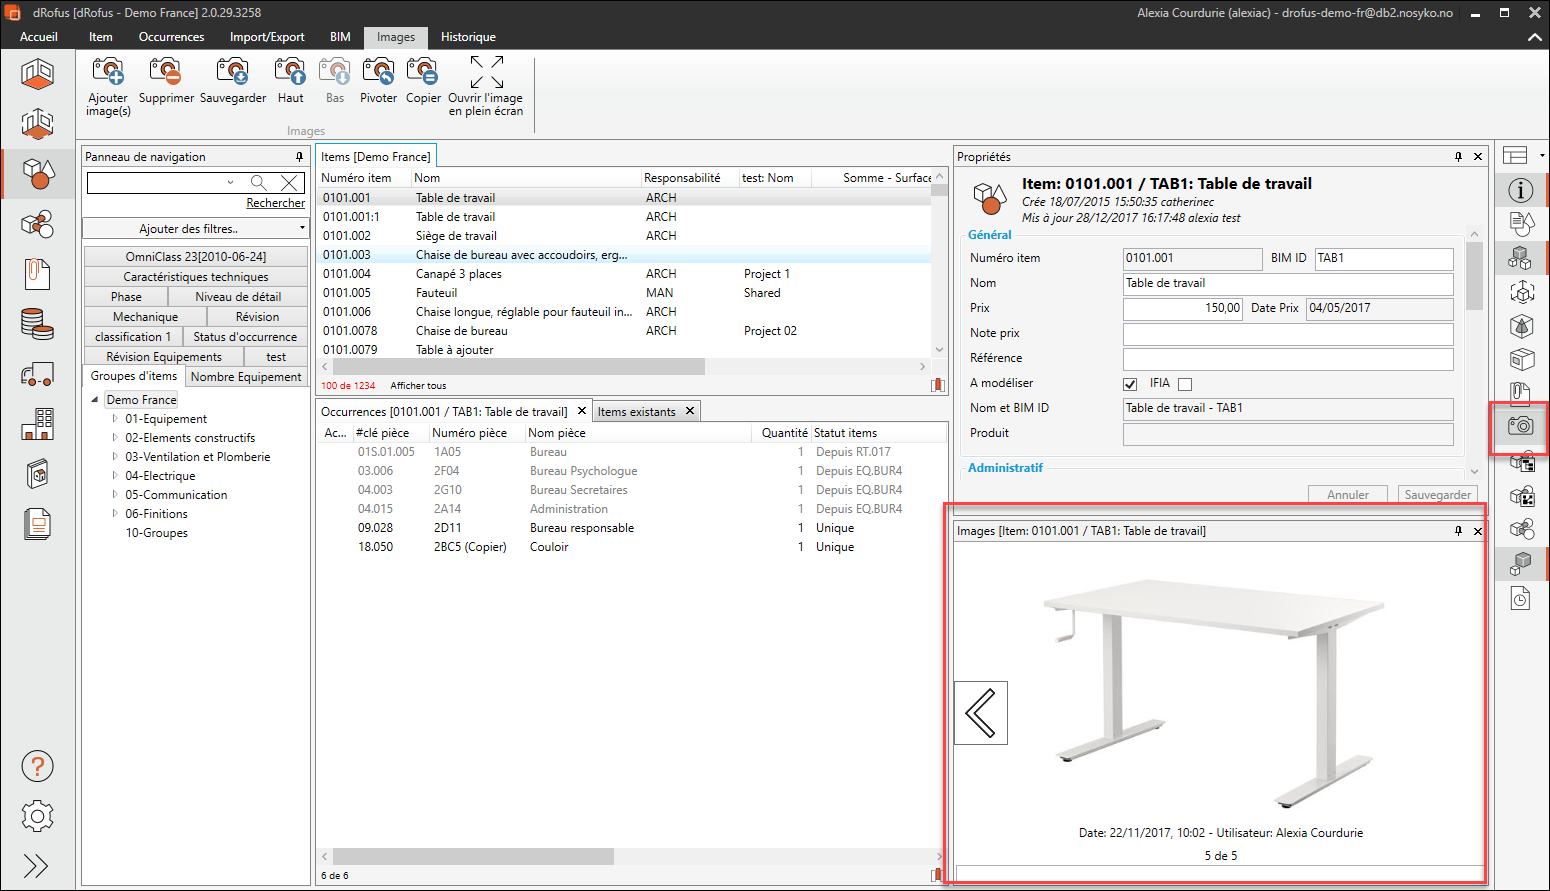Click the Supprimer image icon

pos(166,73)
